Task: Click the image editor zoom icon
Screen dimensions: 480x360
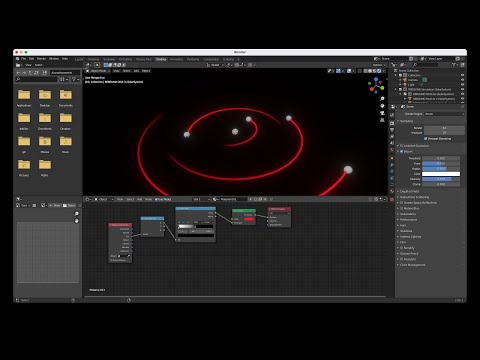Action: point(77,214)
